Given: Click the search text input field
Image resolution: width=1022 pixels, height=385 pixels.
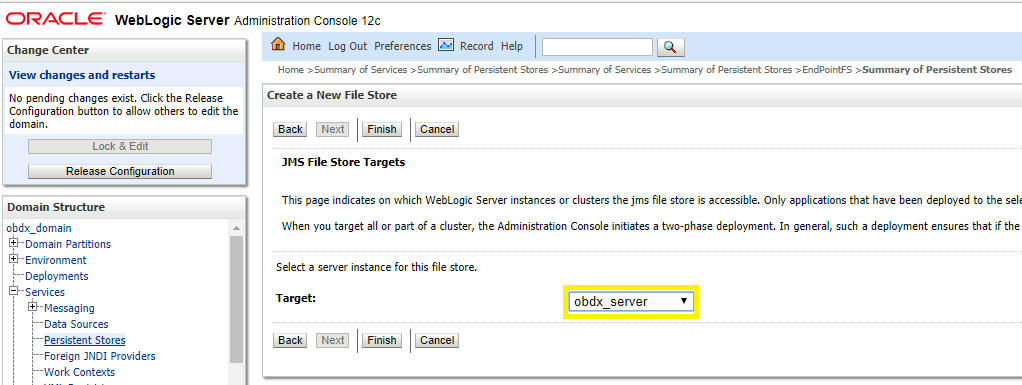Looking at the screenshot, I should (x=597, y=47).
